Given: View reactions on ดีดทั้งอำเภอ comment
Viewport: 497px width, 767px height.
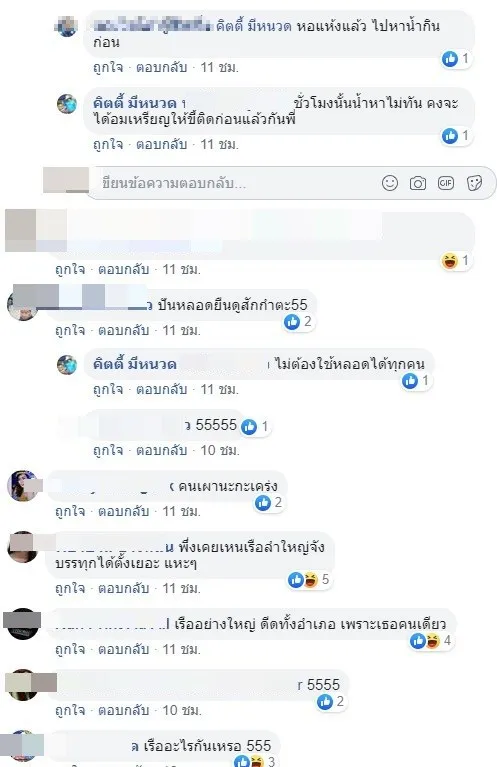Looking at the screenshot, I should tap(430, 641).
